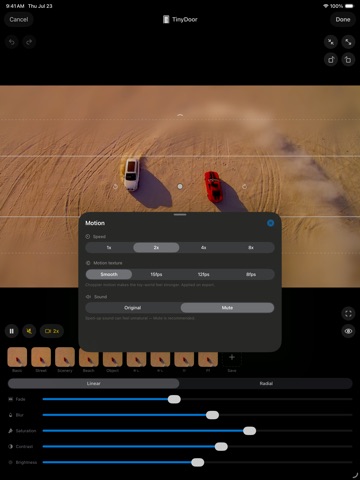Image resolution: width=360 pixels, height=480 pixels.
Task: Click the top arc handle above focus band
Action: (x=180, y=115)
